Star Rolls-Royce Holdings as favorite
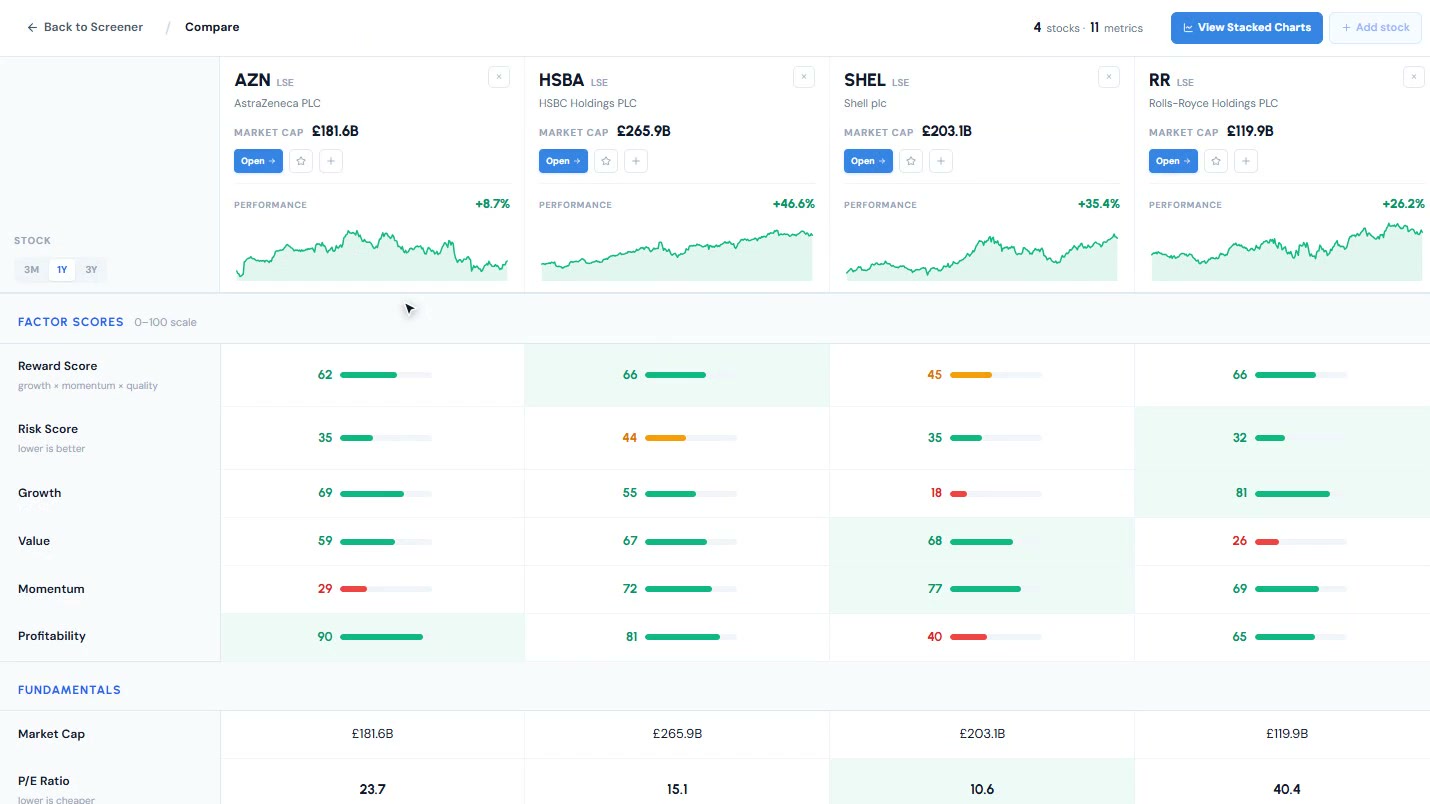The width and height of the screenshot is (1430, 804). coord(1216,161)
